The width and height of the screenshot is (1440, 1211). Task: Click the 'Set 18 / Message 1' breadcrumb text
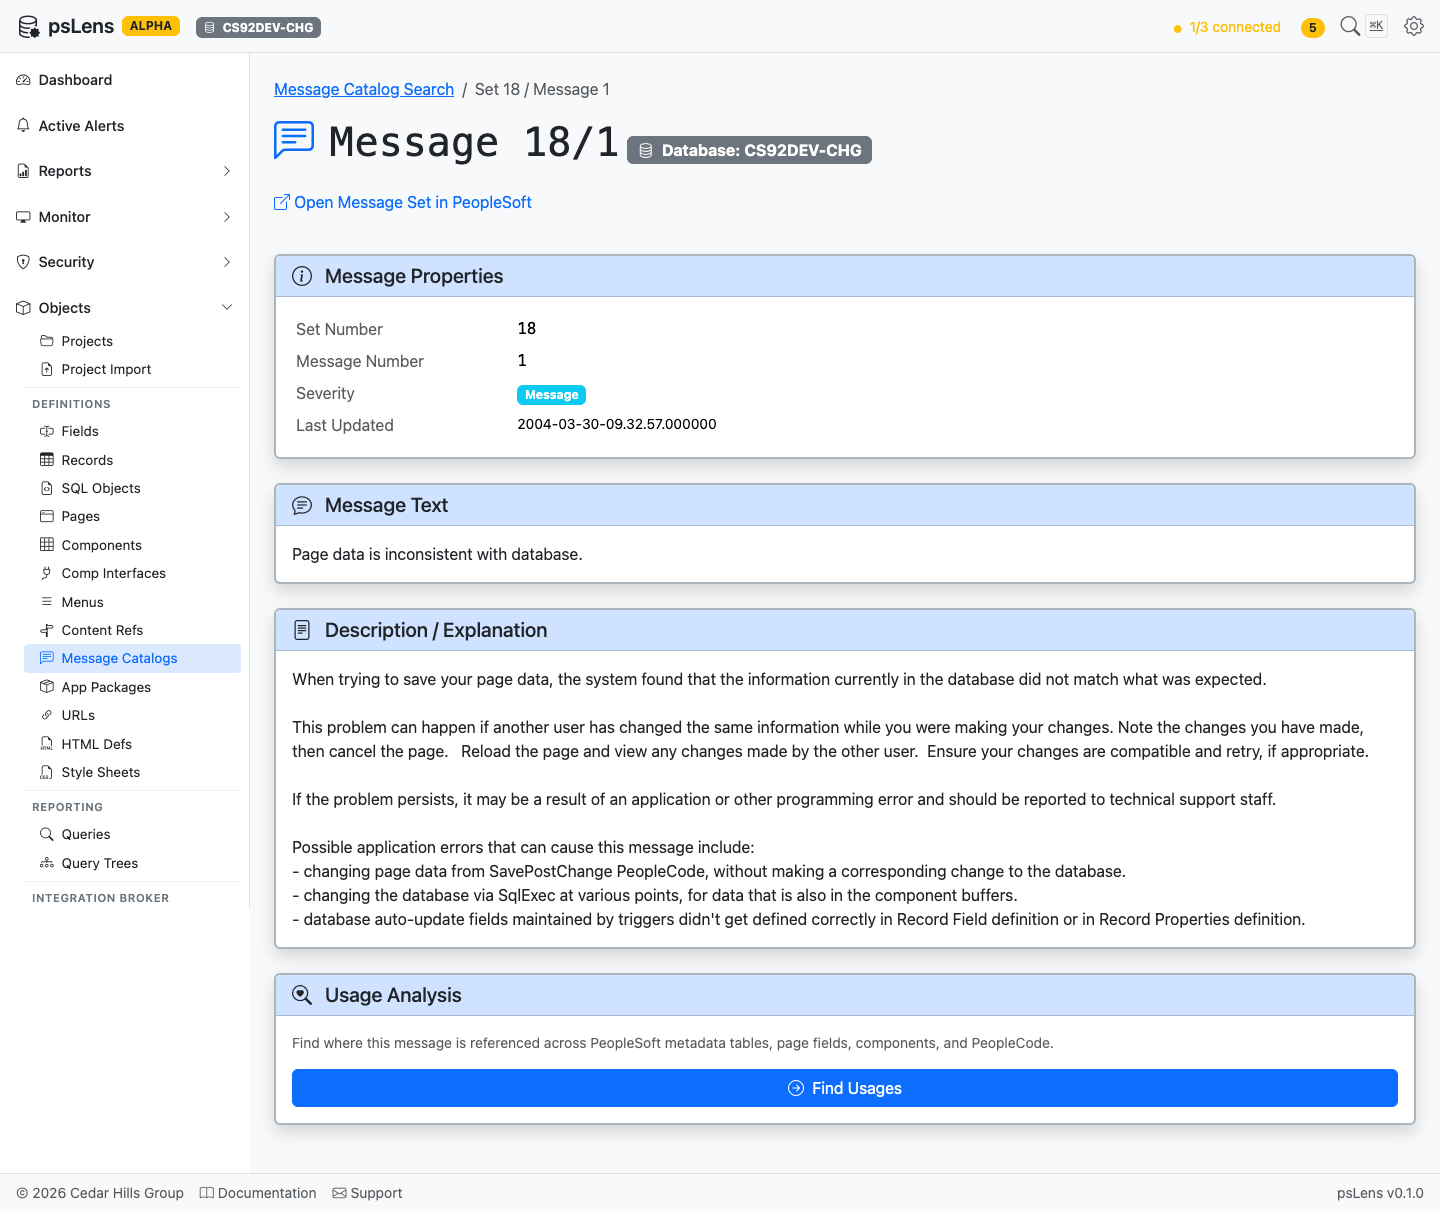[x=542, y=89]
